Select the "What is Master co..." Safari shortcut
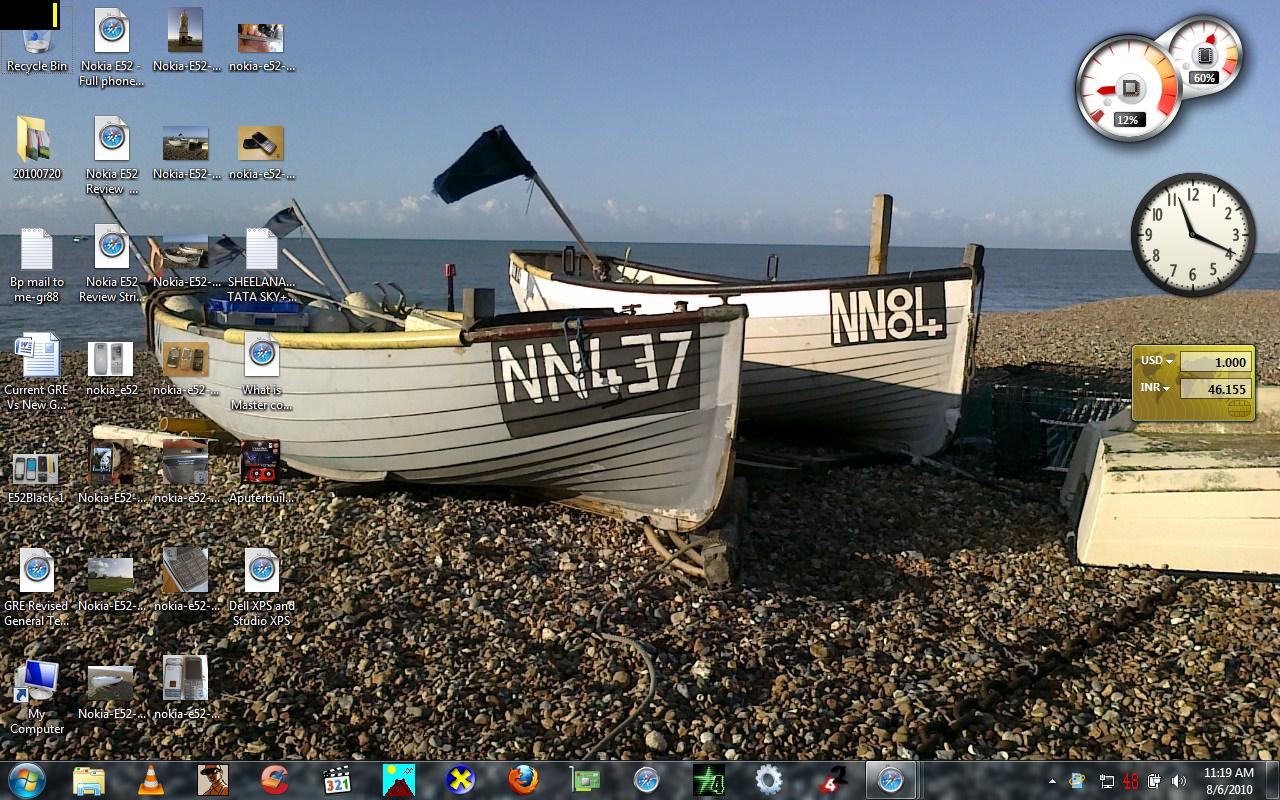The image size is (1280, 800). [x=261, y=373]
